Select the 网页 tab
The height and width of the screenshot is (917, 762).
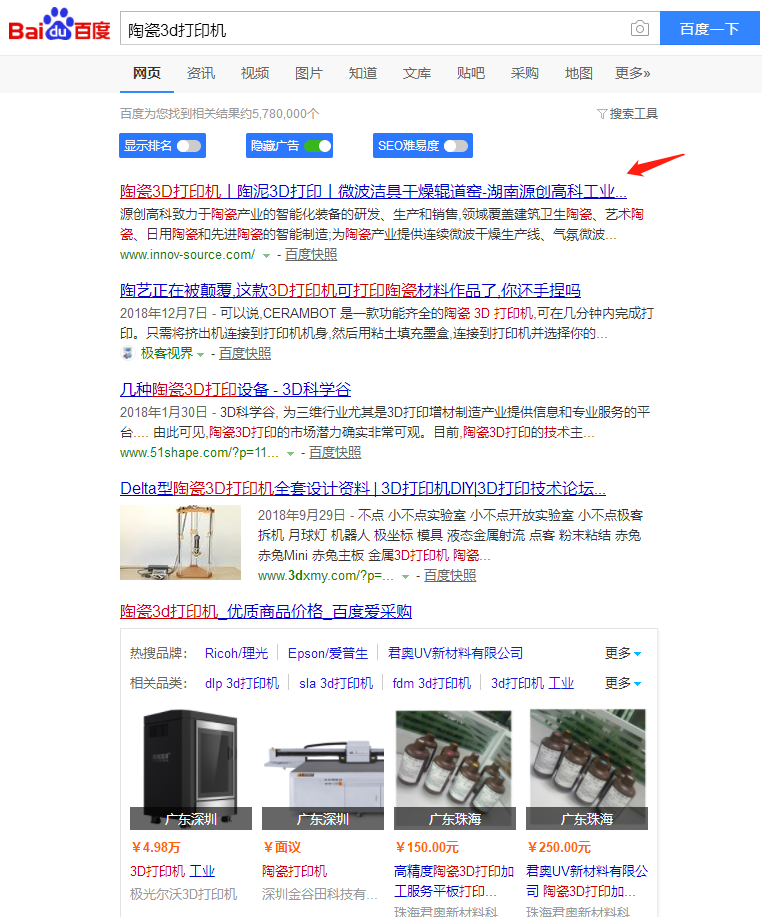147,73
